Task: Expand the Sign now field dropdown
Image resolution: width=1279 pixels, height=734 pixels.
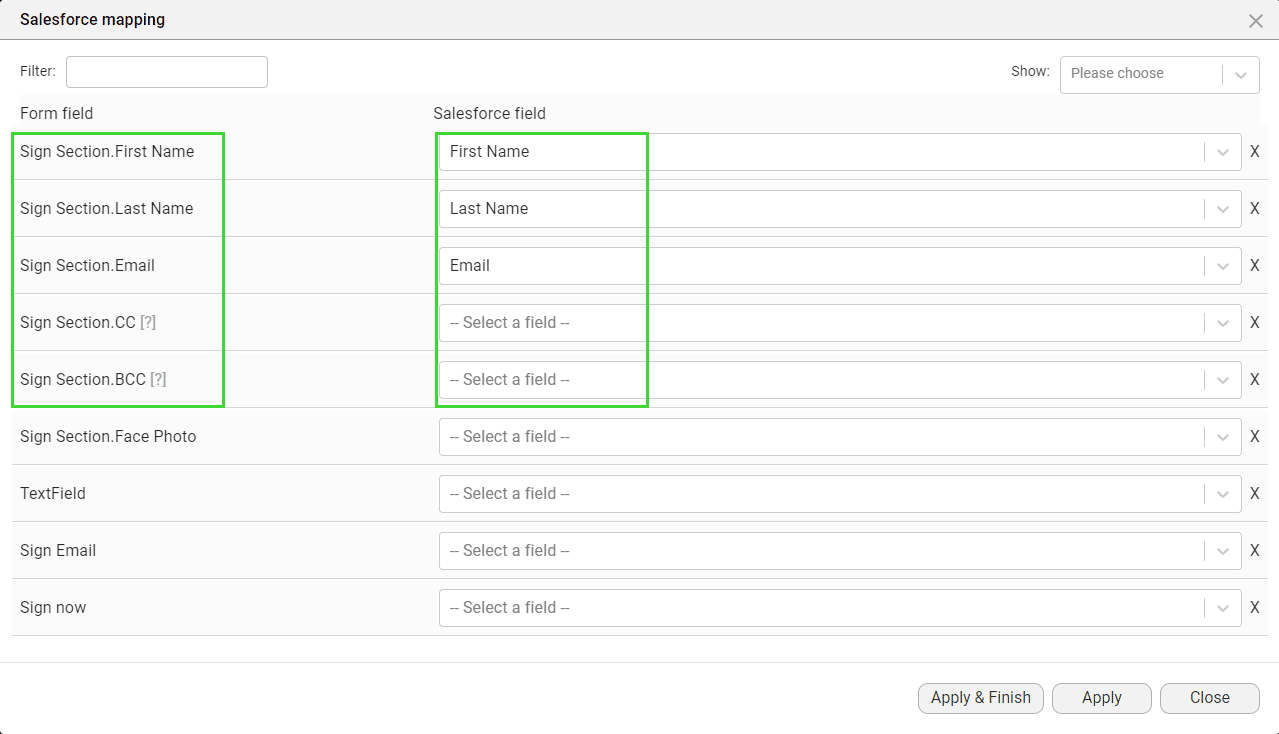Action: point(1222,607)
